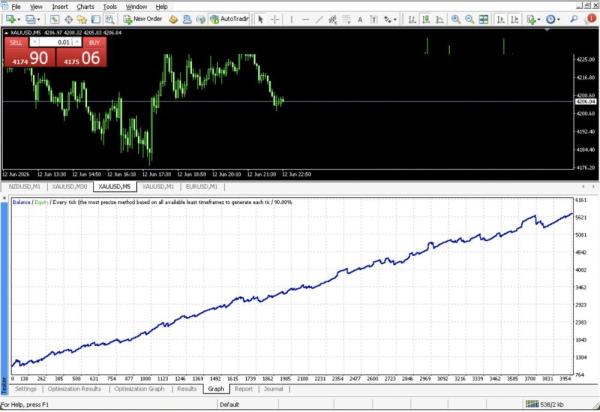Open the Window menu
This screenshot has width=600, height=412.
click(137, 7)
